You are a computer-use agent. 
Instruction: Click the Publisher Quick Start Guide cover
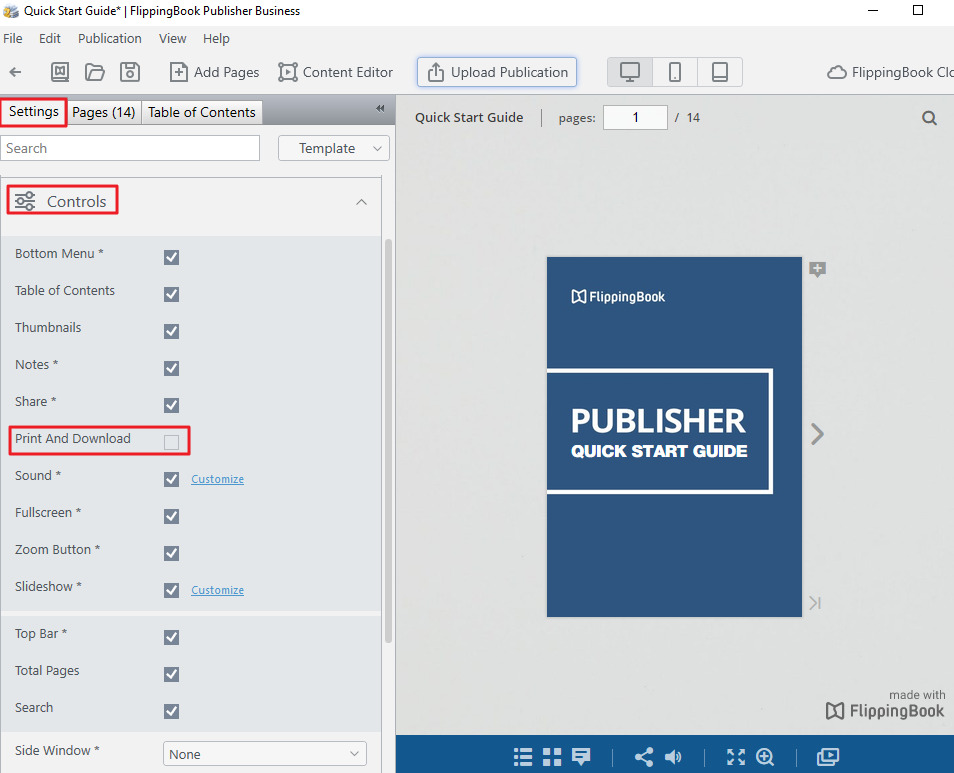[674, 437]
